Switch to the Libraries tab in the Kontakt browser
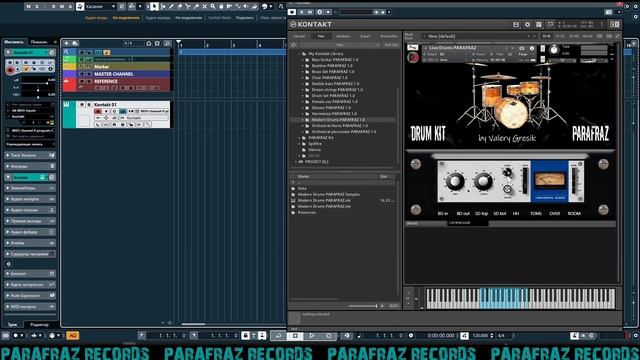The width and height of the screenshot is (640, 360). coord(300,36)
